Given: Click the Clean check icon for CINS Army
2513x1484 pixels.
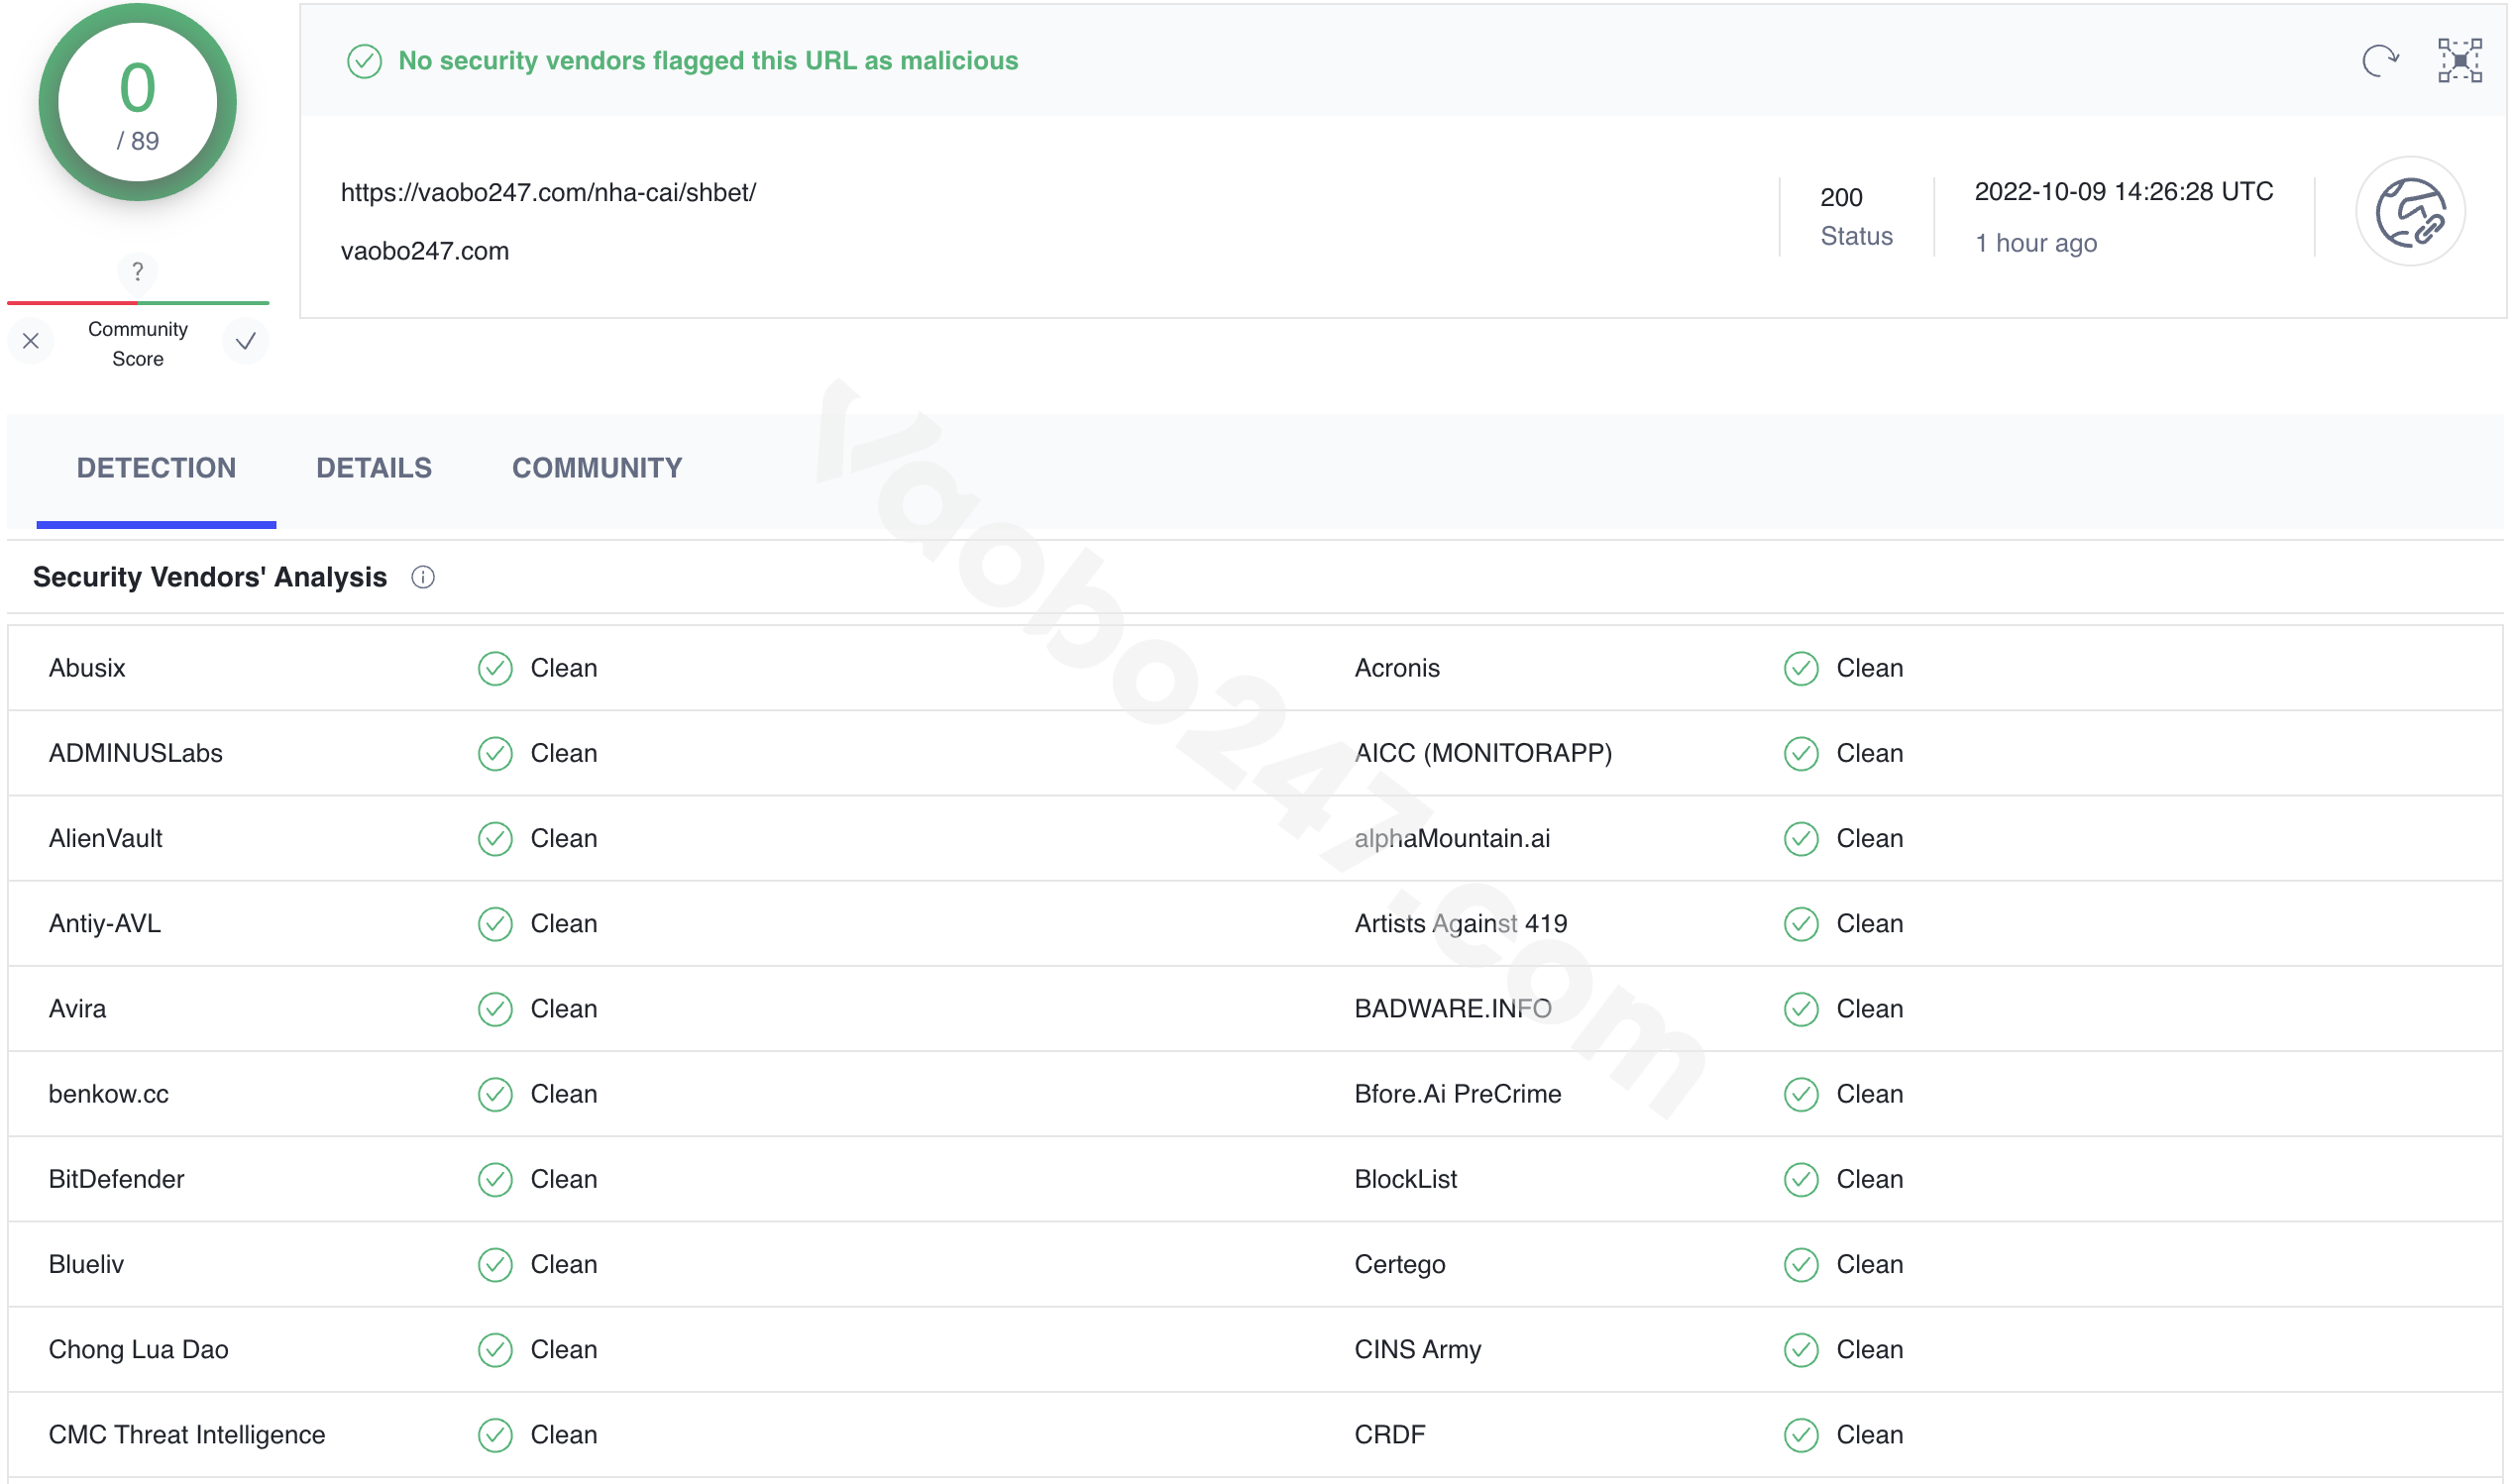Looking at the screenshot, I should tap(1801, 1349).
